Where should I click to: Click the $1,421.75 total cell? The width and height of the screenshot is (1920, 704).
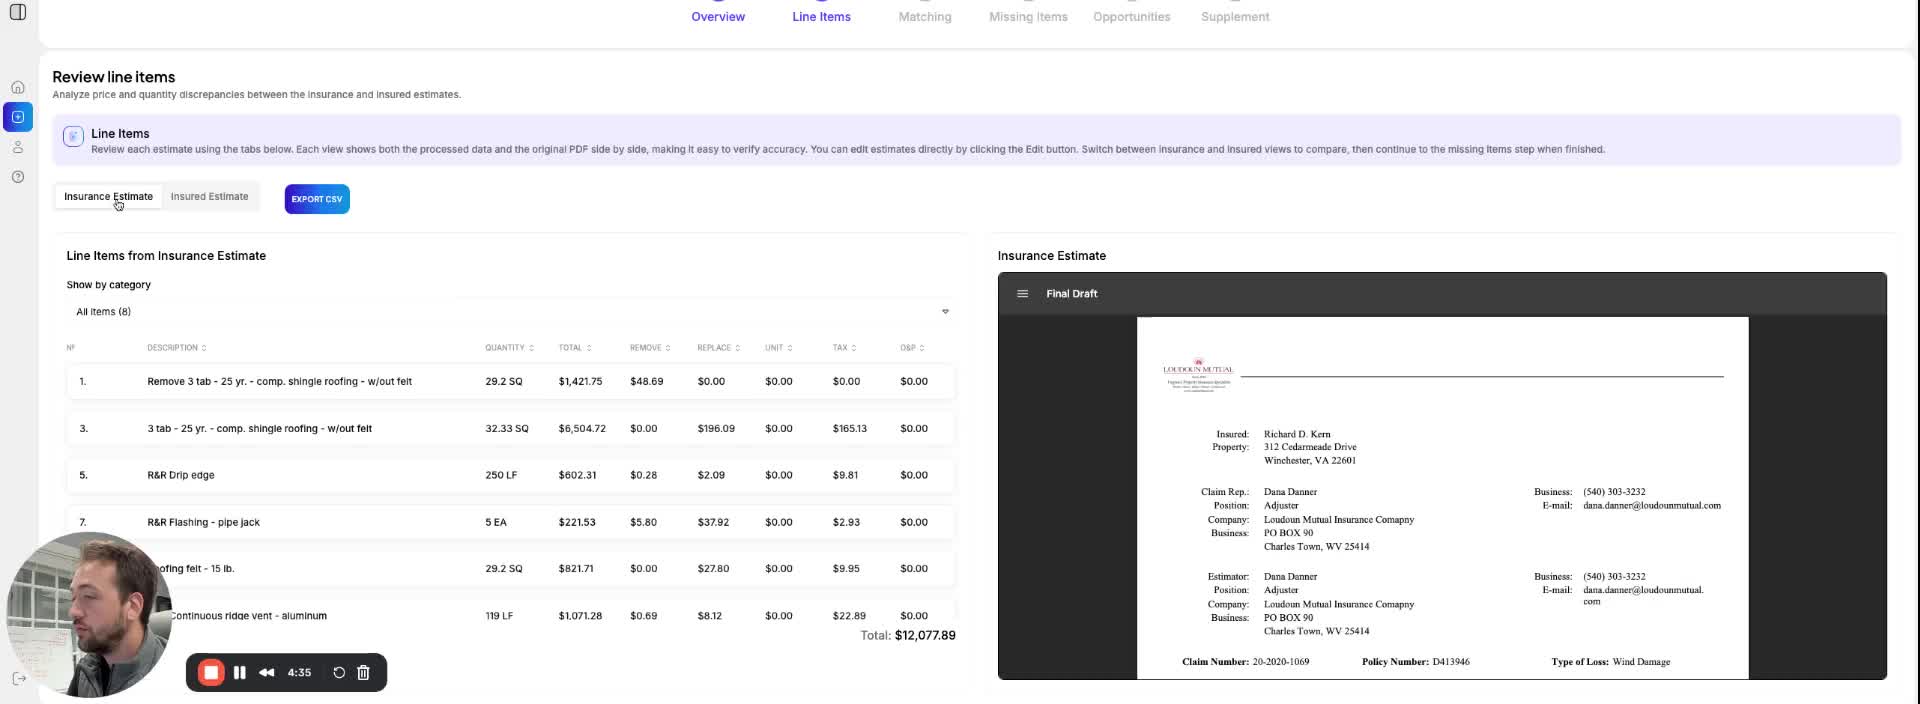coord(580,382)
